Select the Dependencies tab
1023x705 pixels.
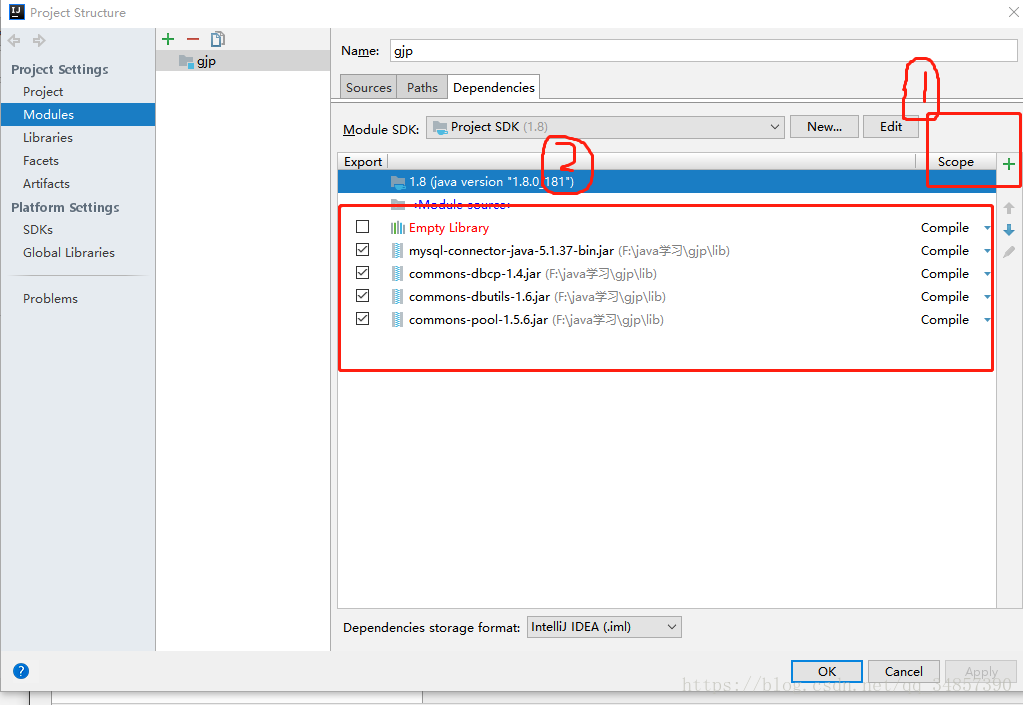[494, 87]
